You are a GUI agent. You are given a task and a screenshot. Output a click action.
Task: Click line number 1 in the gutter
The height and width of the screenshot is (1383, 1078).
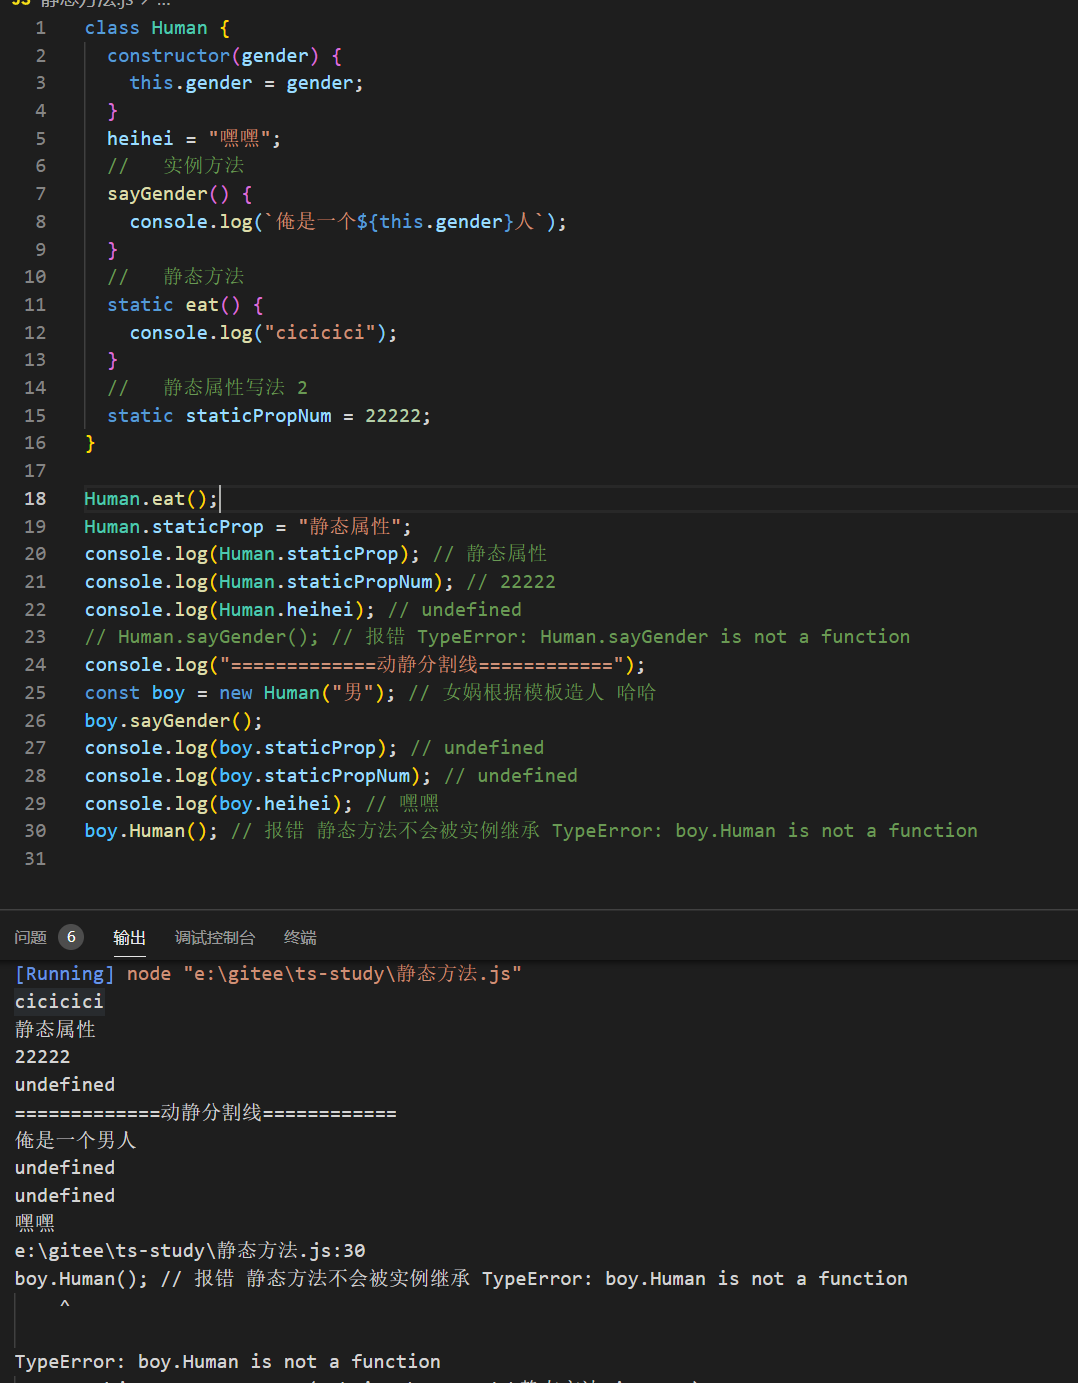[40, 28]
